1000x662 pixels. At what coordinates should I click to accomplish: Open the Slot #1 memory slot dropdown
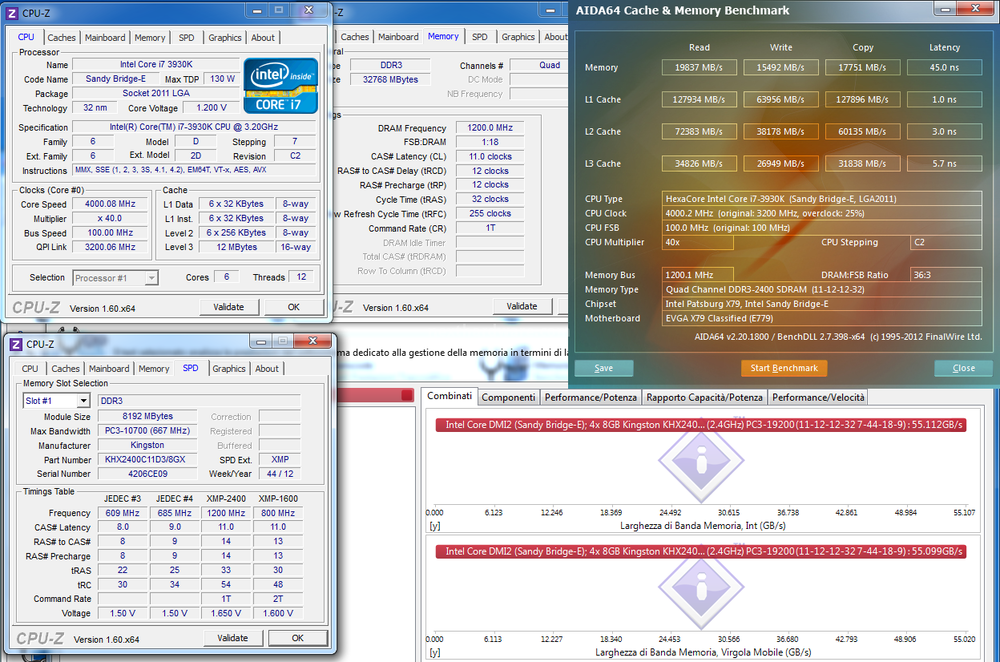coord(56,401)
